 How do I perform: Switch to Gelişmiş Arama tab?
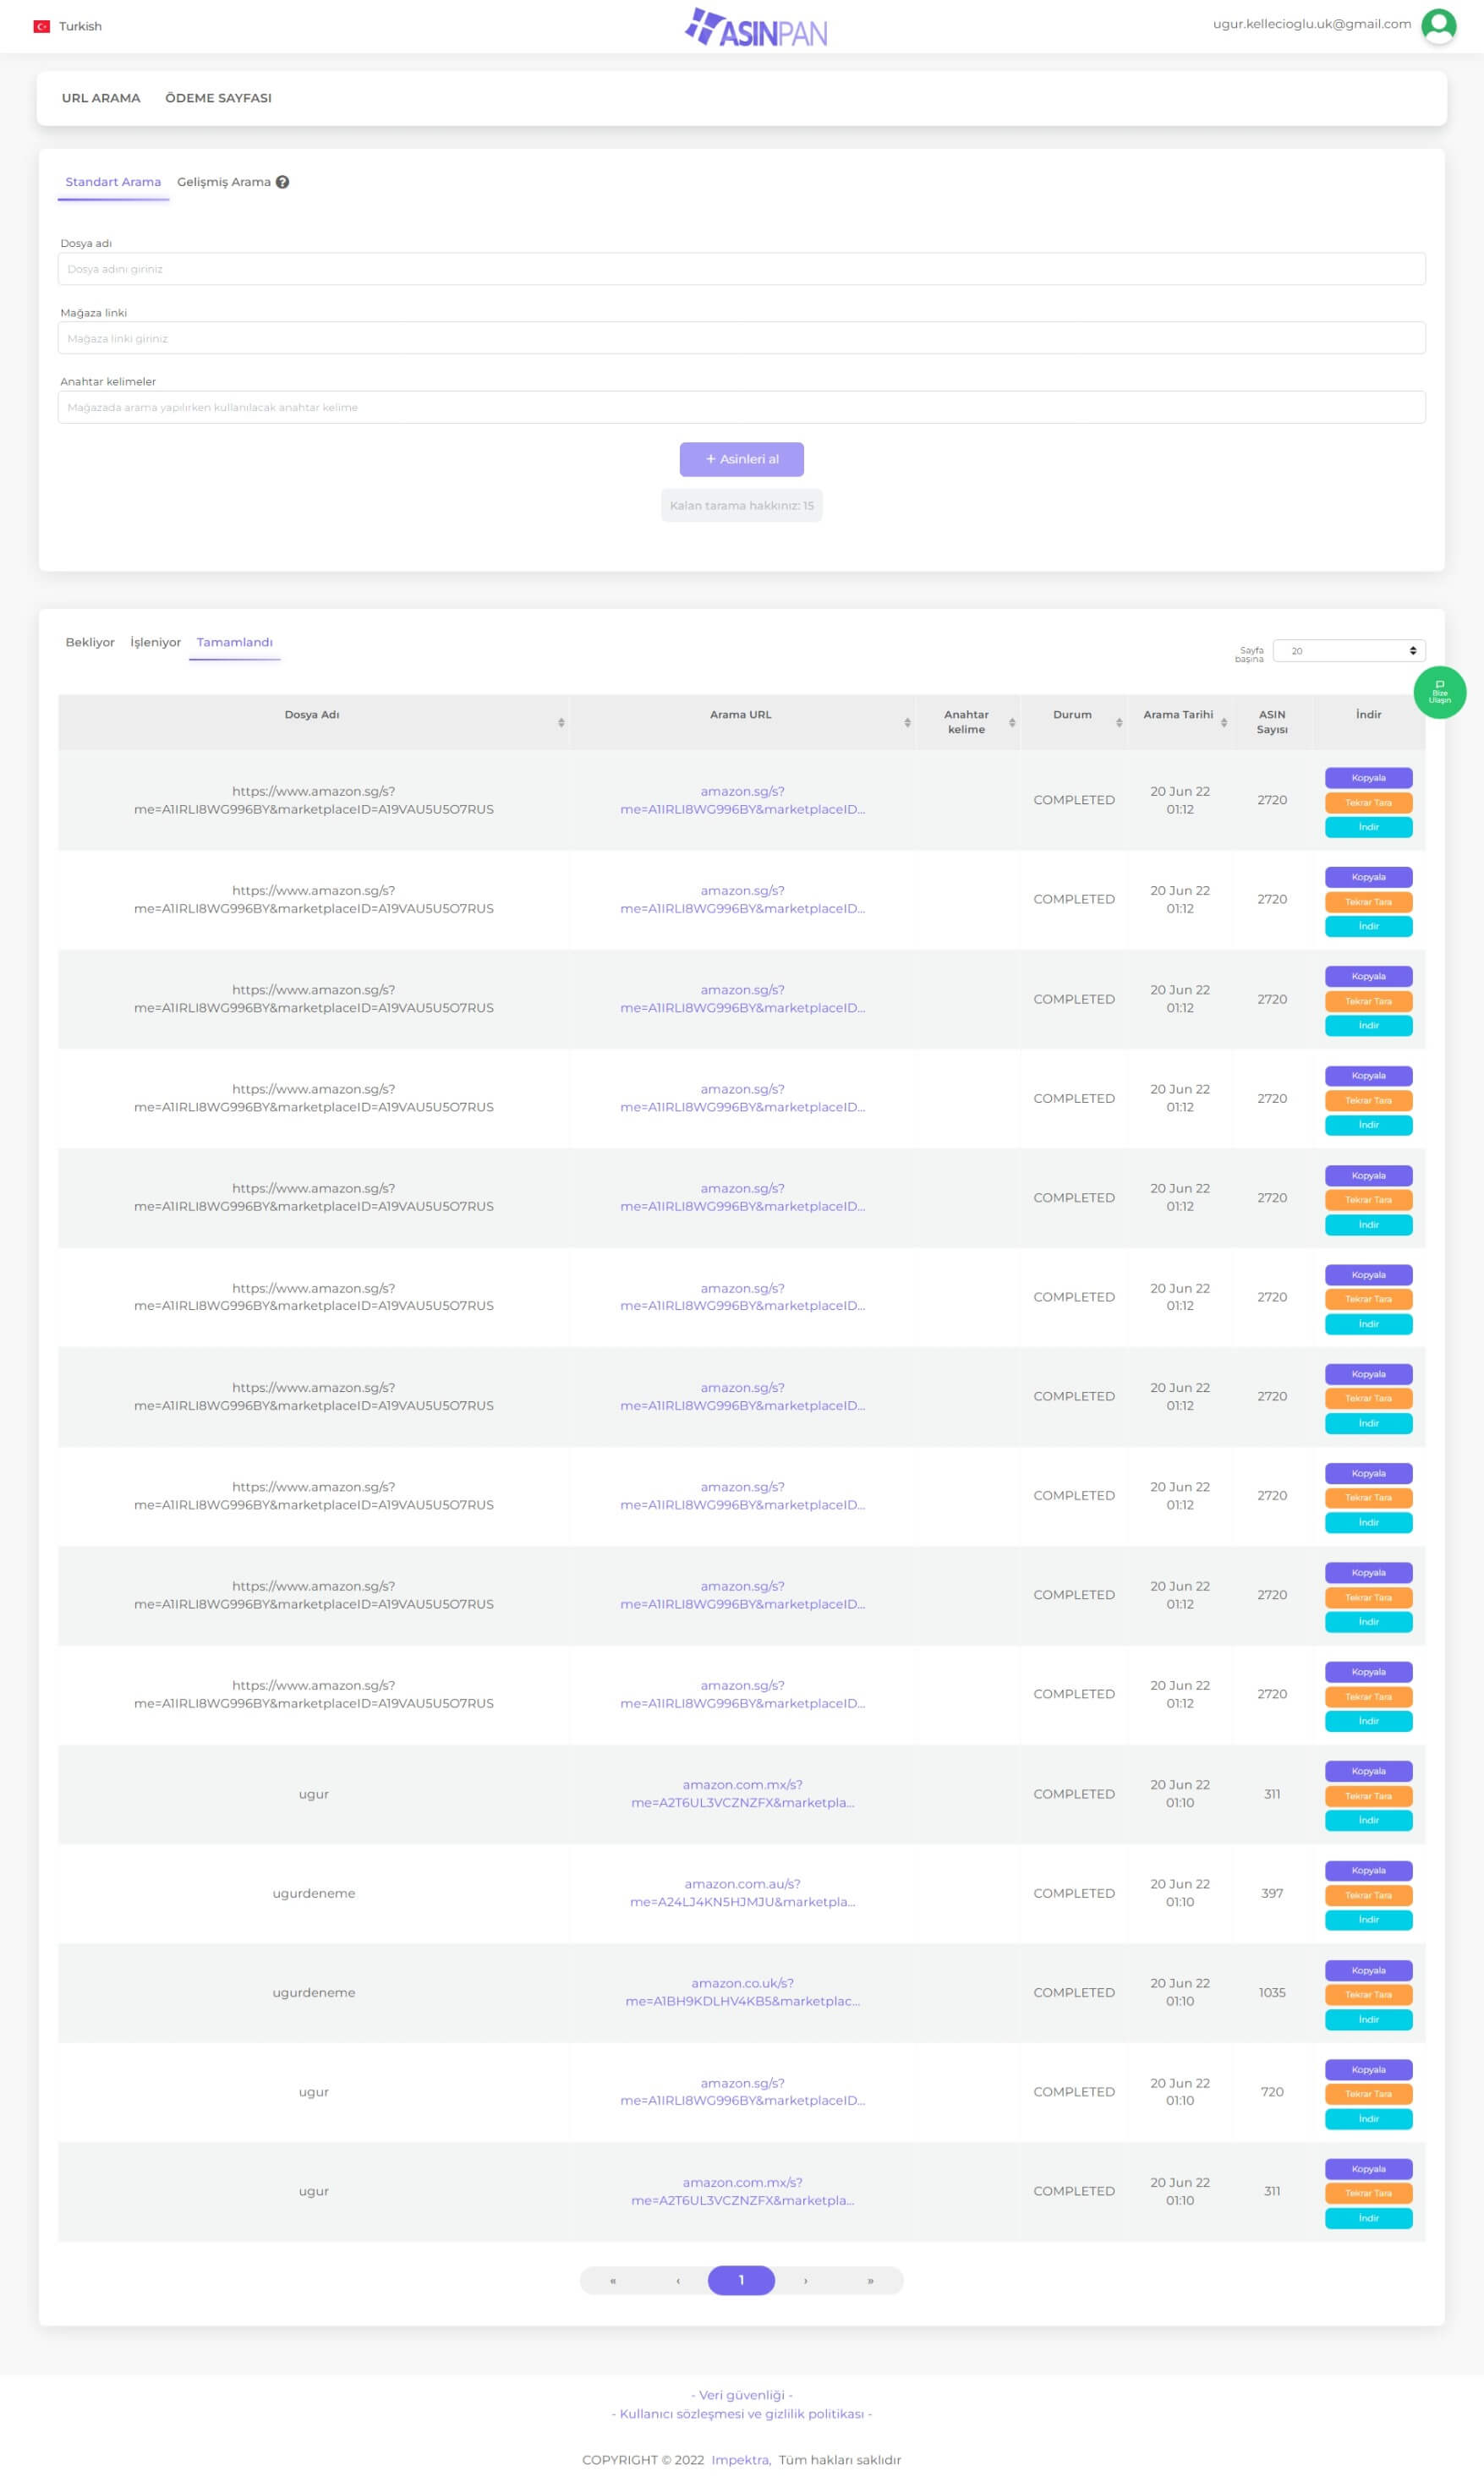(224, 182)
